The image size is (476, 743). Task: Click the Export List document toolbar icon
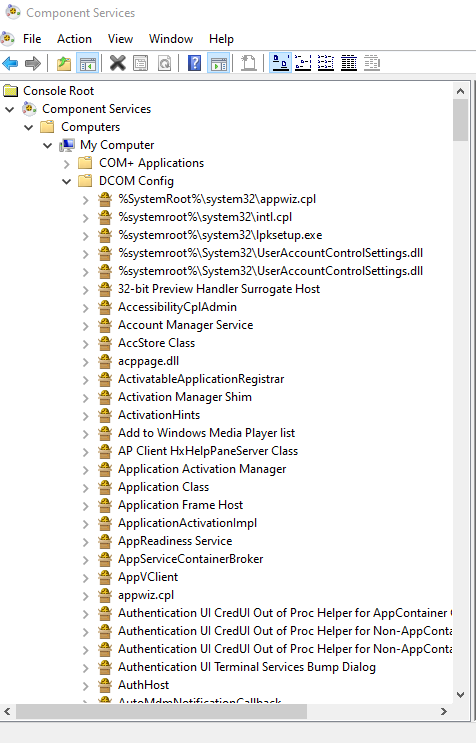pyautogui.click(x=249, y=63)
